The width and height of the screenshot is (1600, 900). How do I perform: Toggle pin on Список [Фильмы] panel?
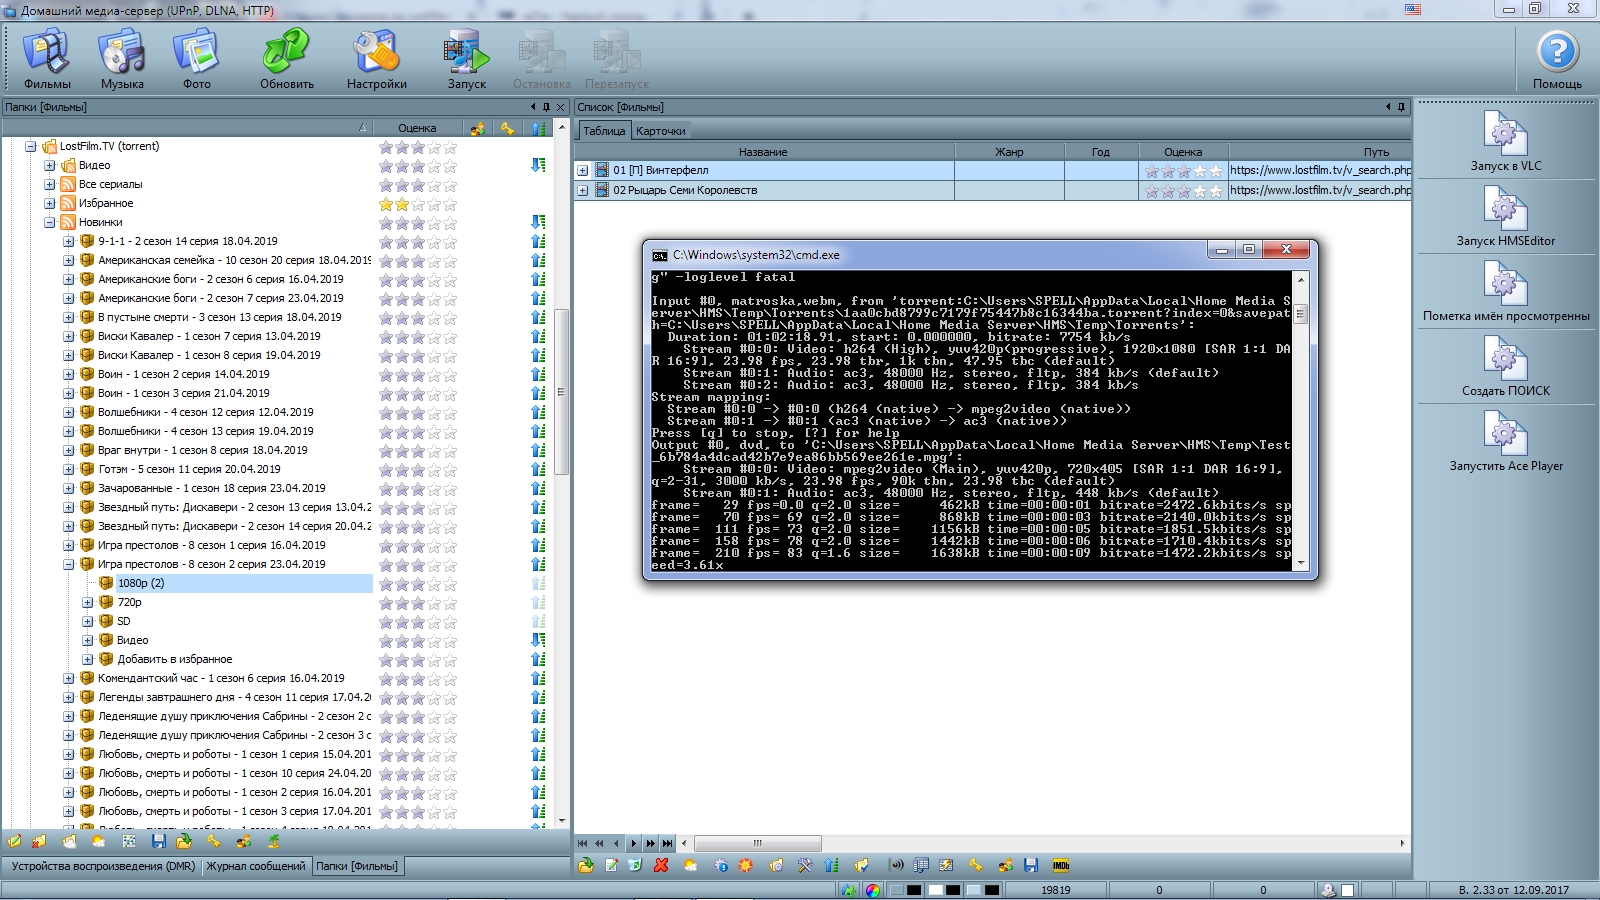click(x=1401, y=107)
